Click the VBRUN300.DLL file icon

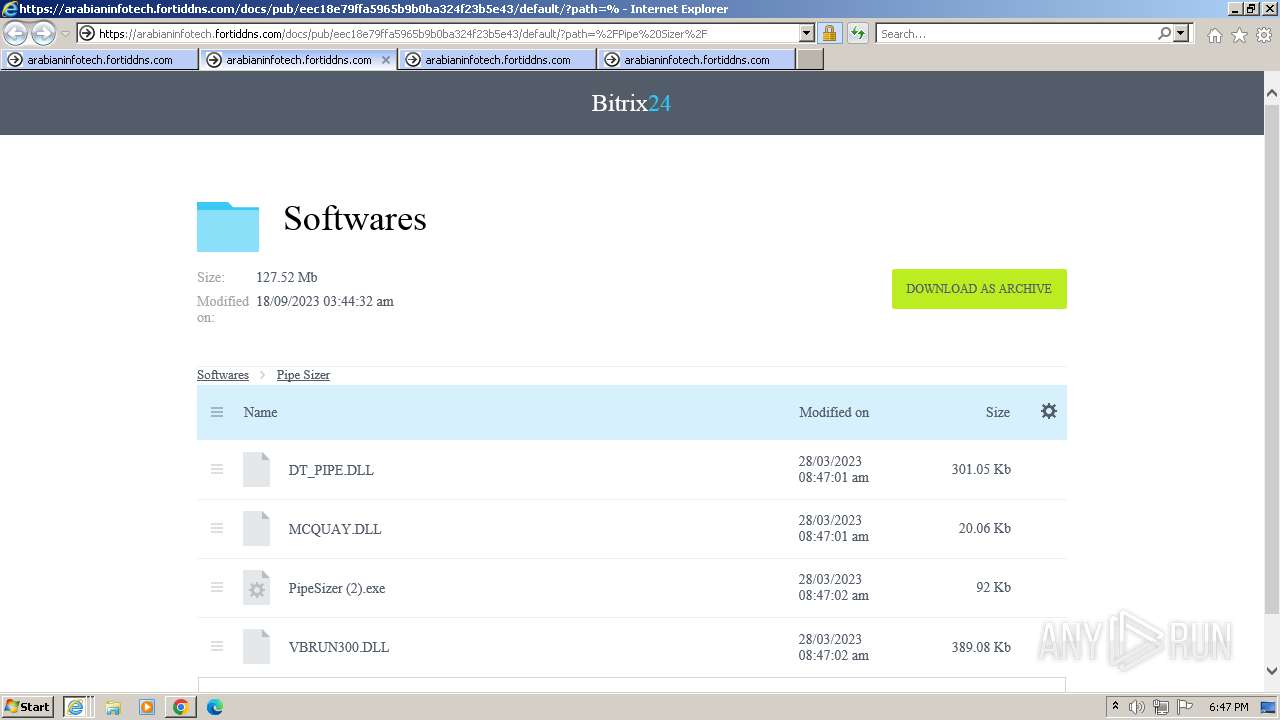(257, 647)
